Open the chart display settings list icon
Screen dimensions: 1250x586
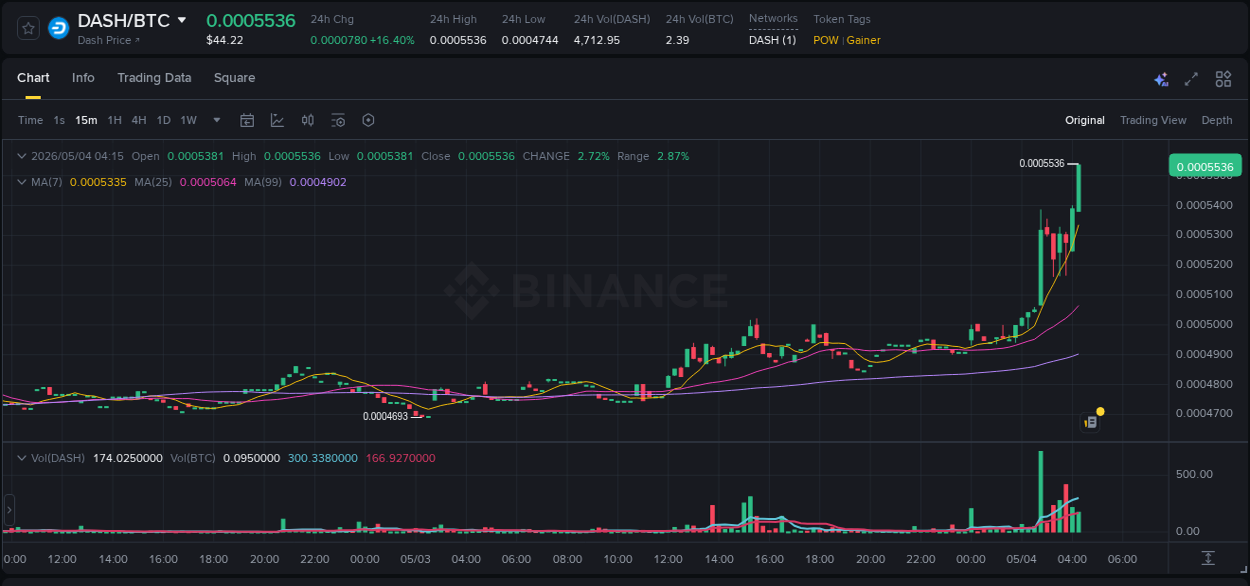pyautogui.click(x=338, y=120)
